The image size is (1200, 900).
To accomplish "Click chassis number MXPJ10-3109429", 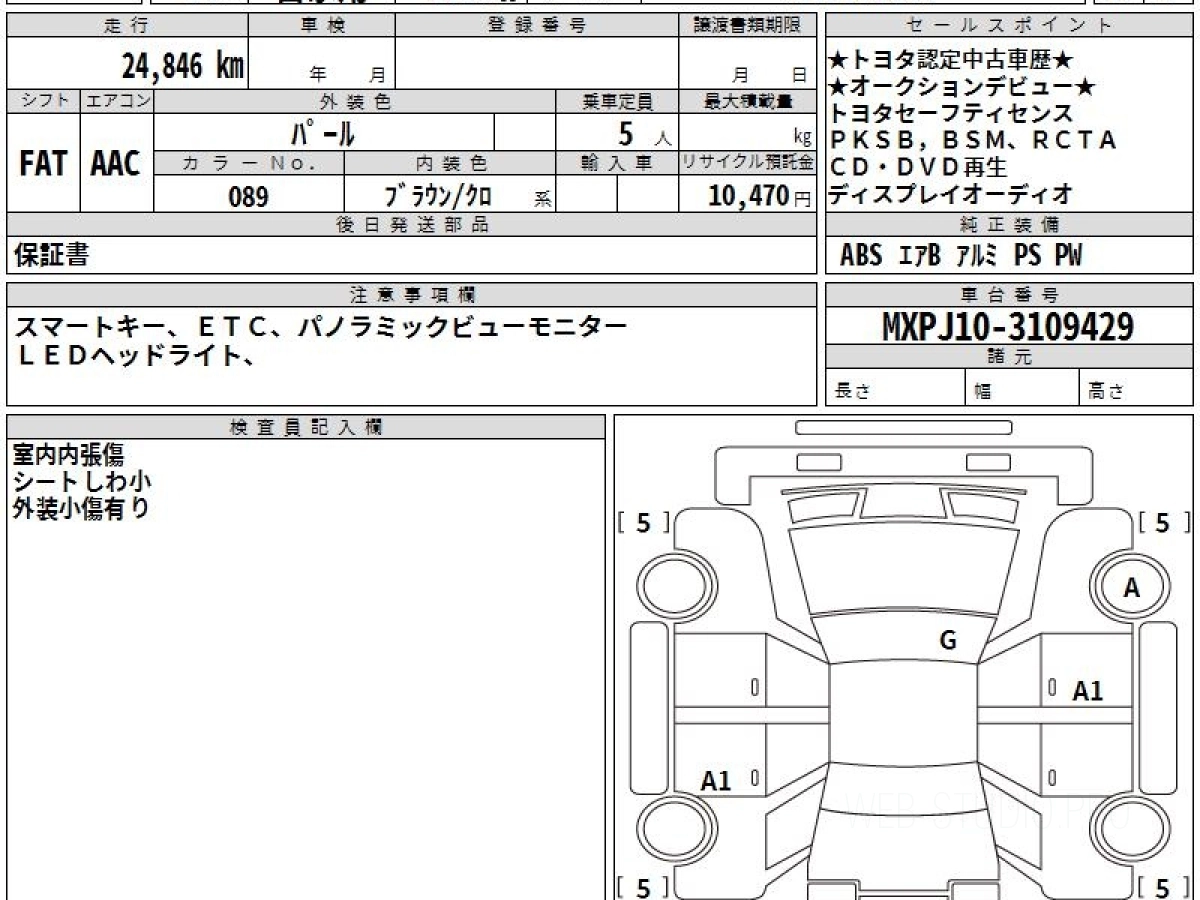I will (x=1008, y=326).
